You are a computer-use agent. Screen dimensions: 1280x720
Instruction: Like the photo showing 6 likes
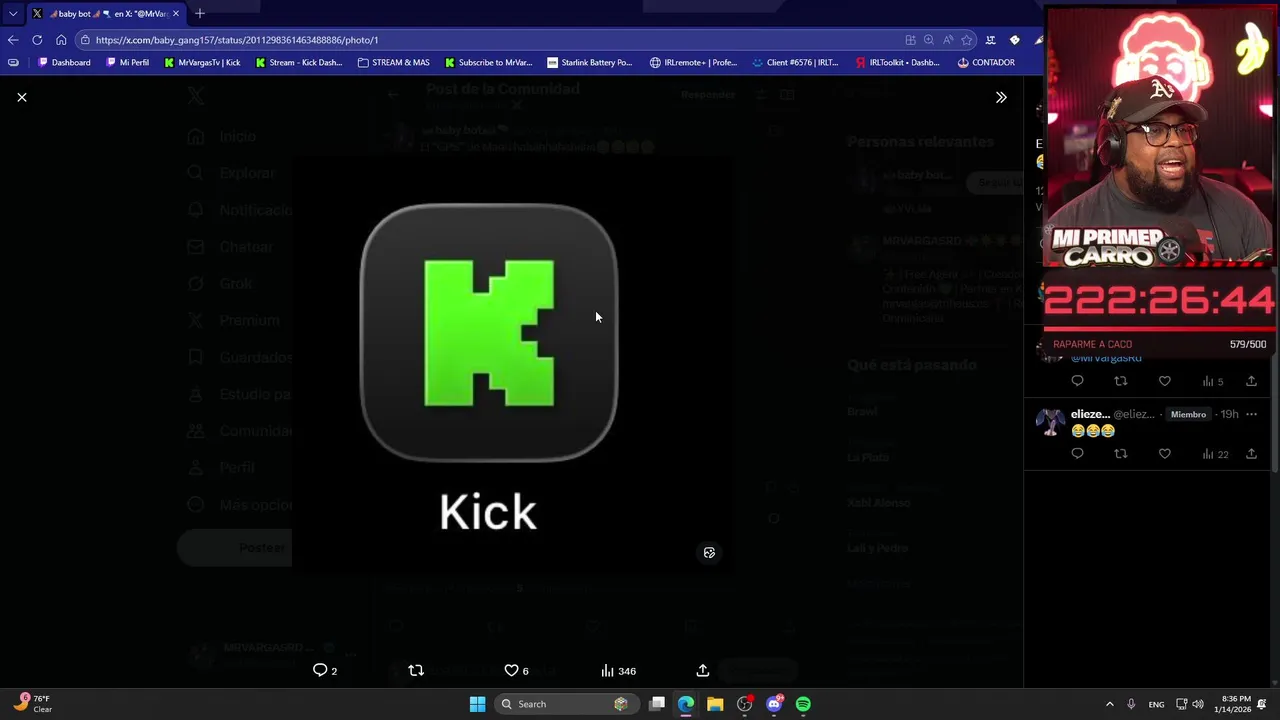[516, 670]
